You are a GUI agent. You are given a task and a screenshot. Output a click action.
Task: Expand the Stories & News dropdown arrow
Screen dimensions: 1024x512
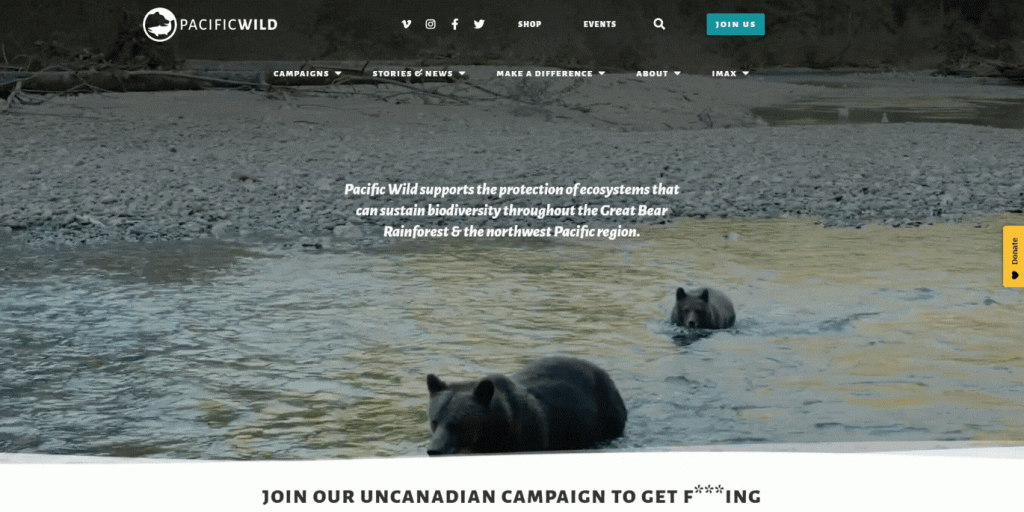pos(462,74)
